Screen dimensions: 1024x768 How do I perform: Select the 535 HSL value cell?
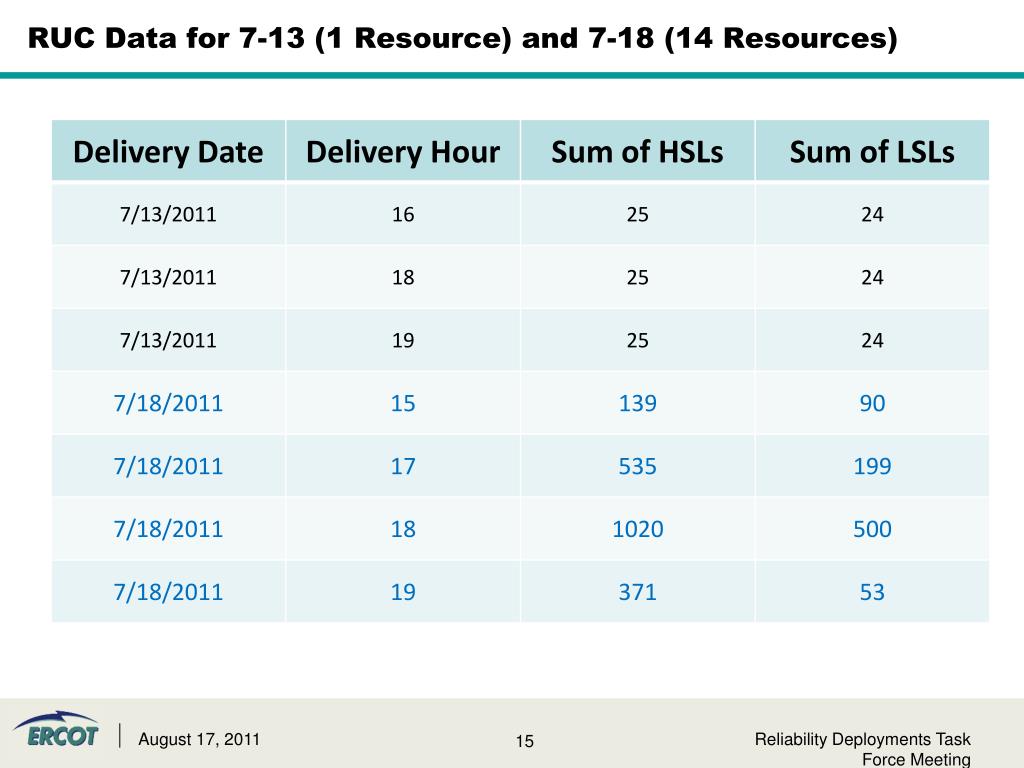click(x=637, y=466)
